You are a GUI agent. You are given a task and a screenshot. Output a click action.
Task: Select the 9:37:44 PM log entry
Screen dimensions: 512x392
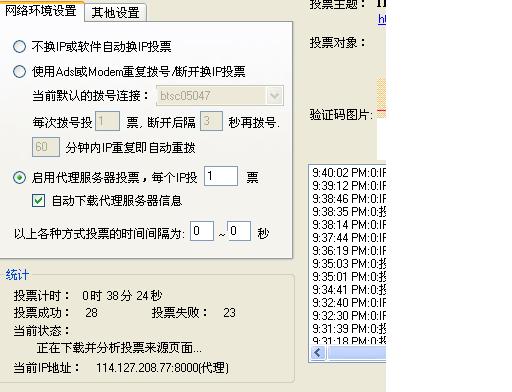click(x=349, y=238)
